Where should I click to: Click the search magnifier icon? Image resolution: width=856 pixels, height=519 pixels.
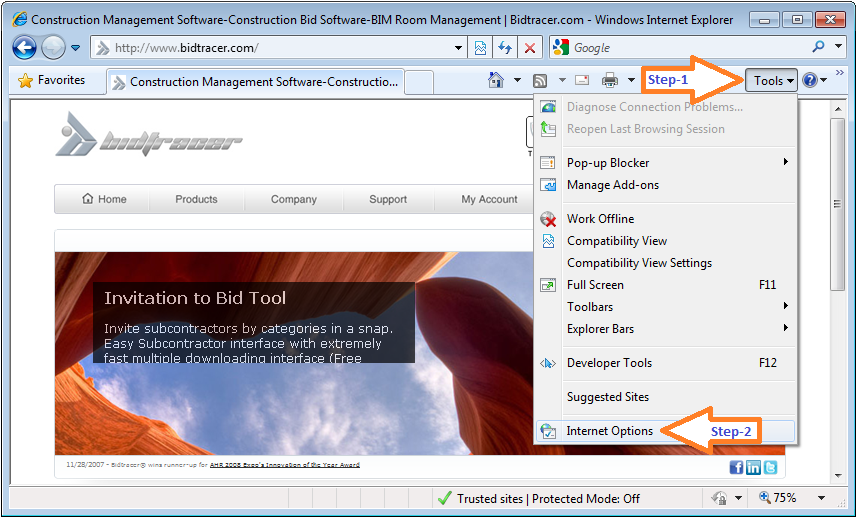pos(818,47)
